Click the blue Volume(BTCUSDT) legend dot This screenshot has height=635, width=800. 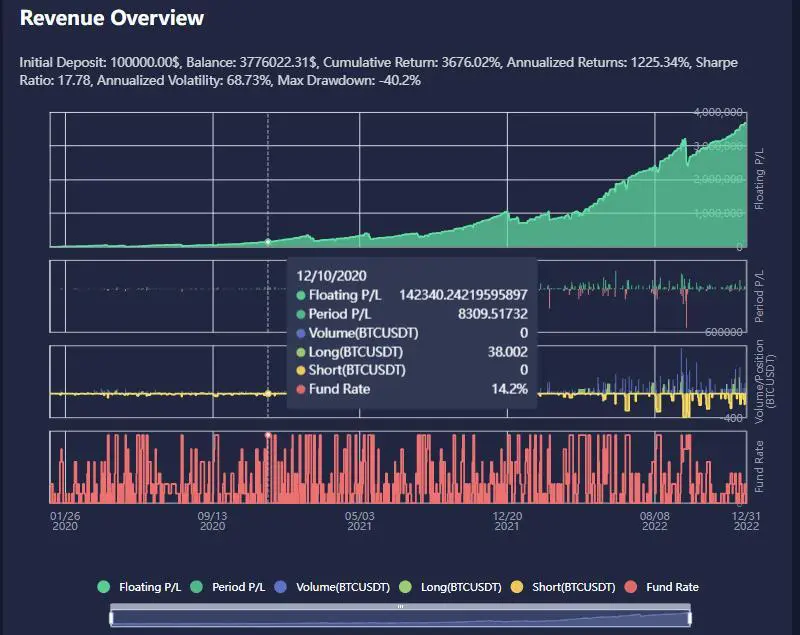tap(281, 587)
